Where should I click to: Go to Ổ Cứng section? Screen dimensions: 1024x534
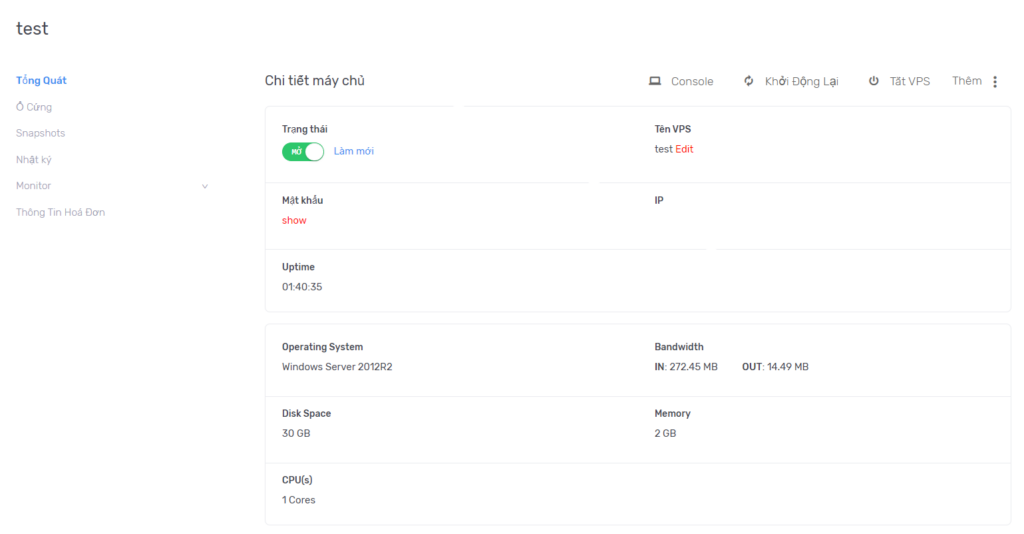click(34, 107)
